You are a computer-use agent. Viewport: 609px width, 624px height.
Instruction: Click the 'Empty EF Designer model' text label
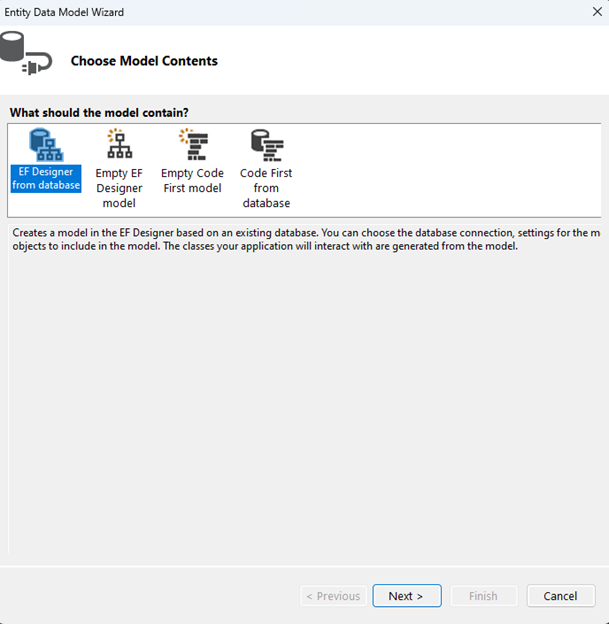tap(119, 188)
